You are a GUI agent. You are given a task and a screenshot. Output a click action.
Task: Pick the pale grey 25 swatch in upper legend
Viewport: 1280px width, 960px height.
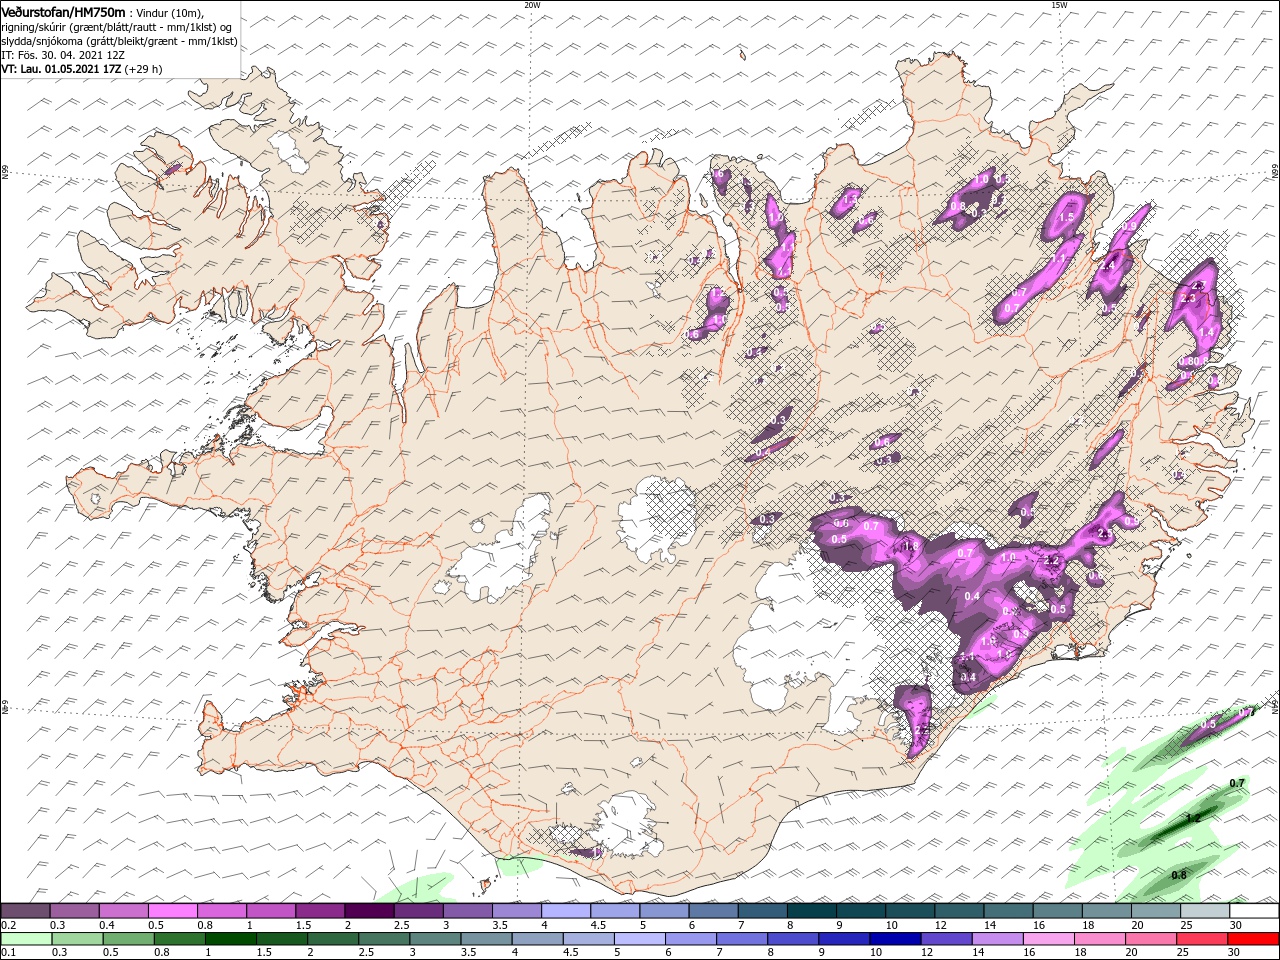[x=1204, y=911]
